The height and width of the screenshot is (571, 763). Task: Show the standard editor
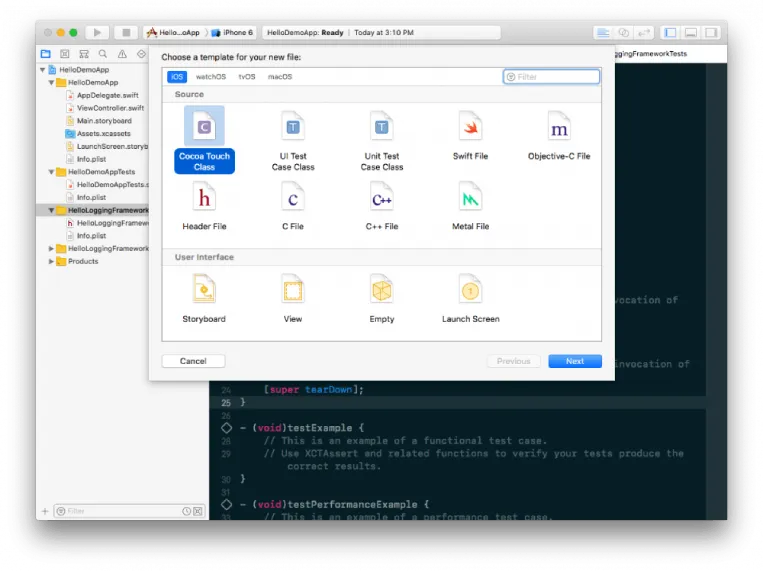click(x=603, y=33)
